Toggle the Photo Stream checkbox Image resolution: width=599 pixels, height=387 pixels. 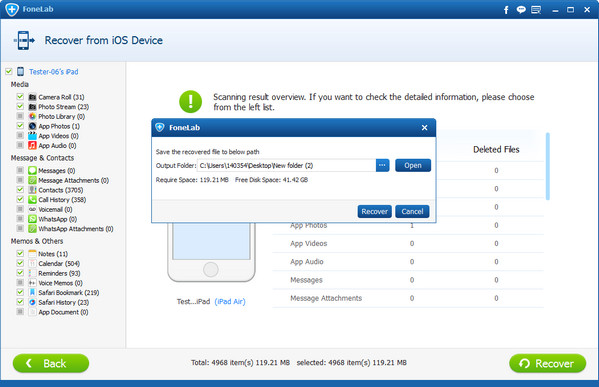20,106
